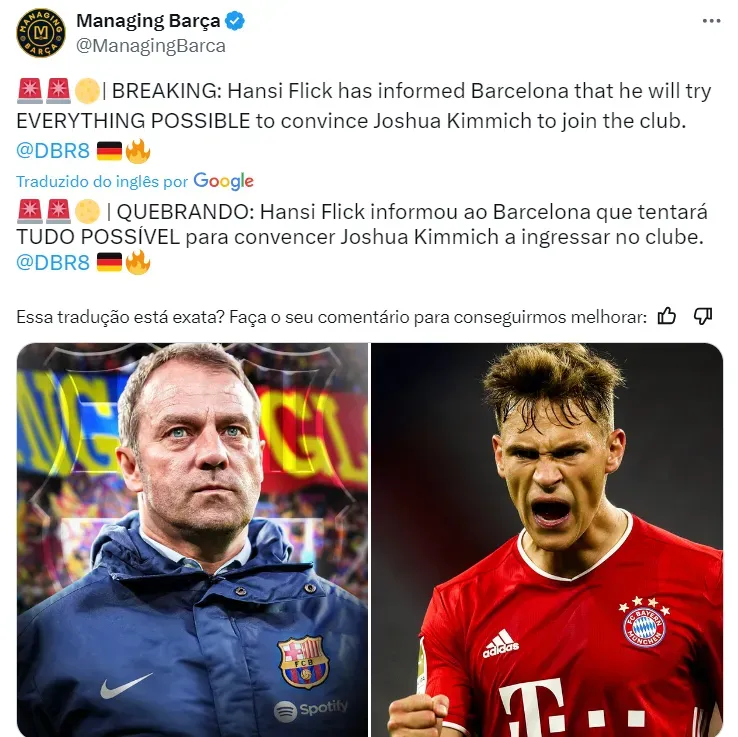Click the 'Traduzido do inglês por' label
This screenshot has width=738, height=737.
pyautogui.click(x=102, y=182)
